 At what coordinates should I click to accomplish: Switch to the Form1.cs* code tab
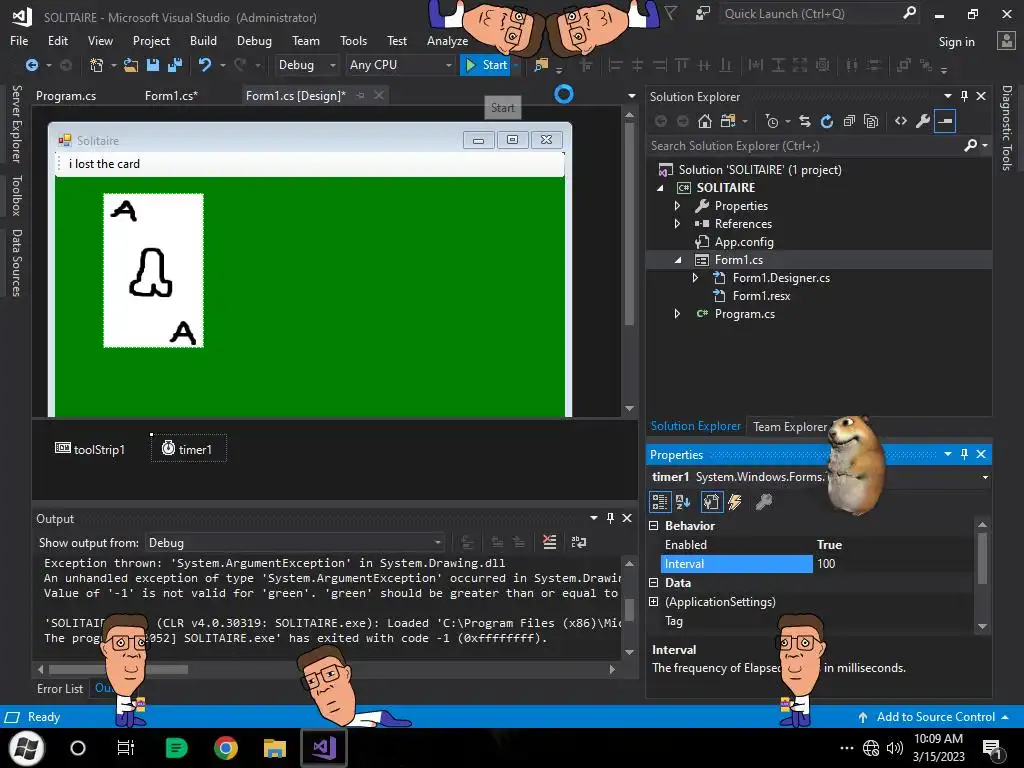(171, 96)
